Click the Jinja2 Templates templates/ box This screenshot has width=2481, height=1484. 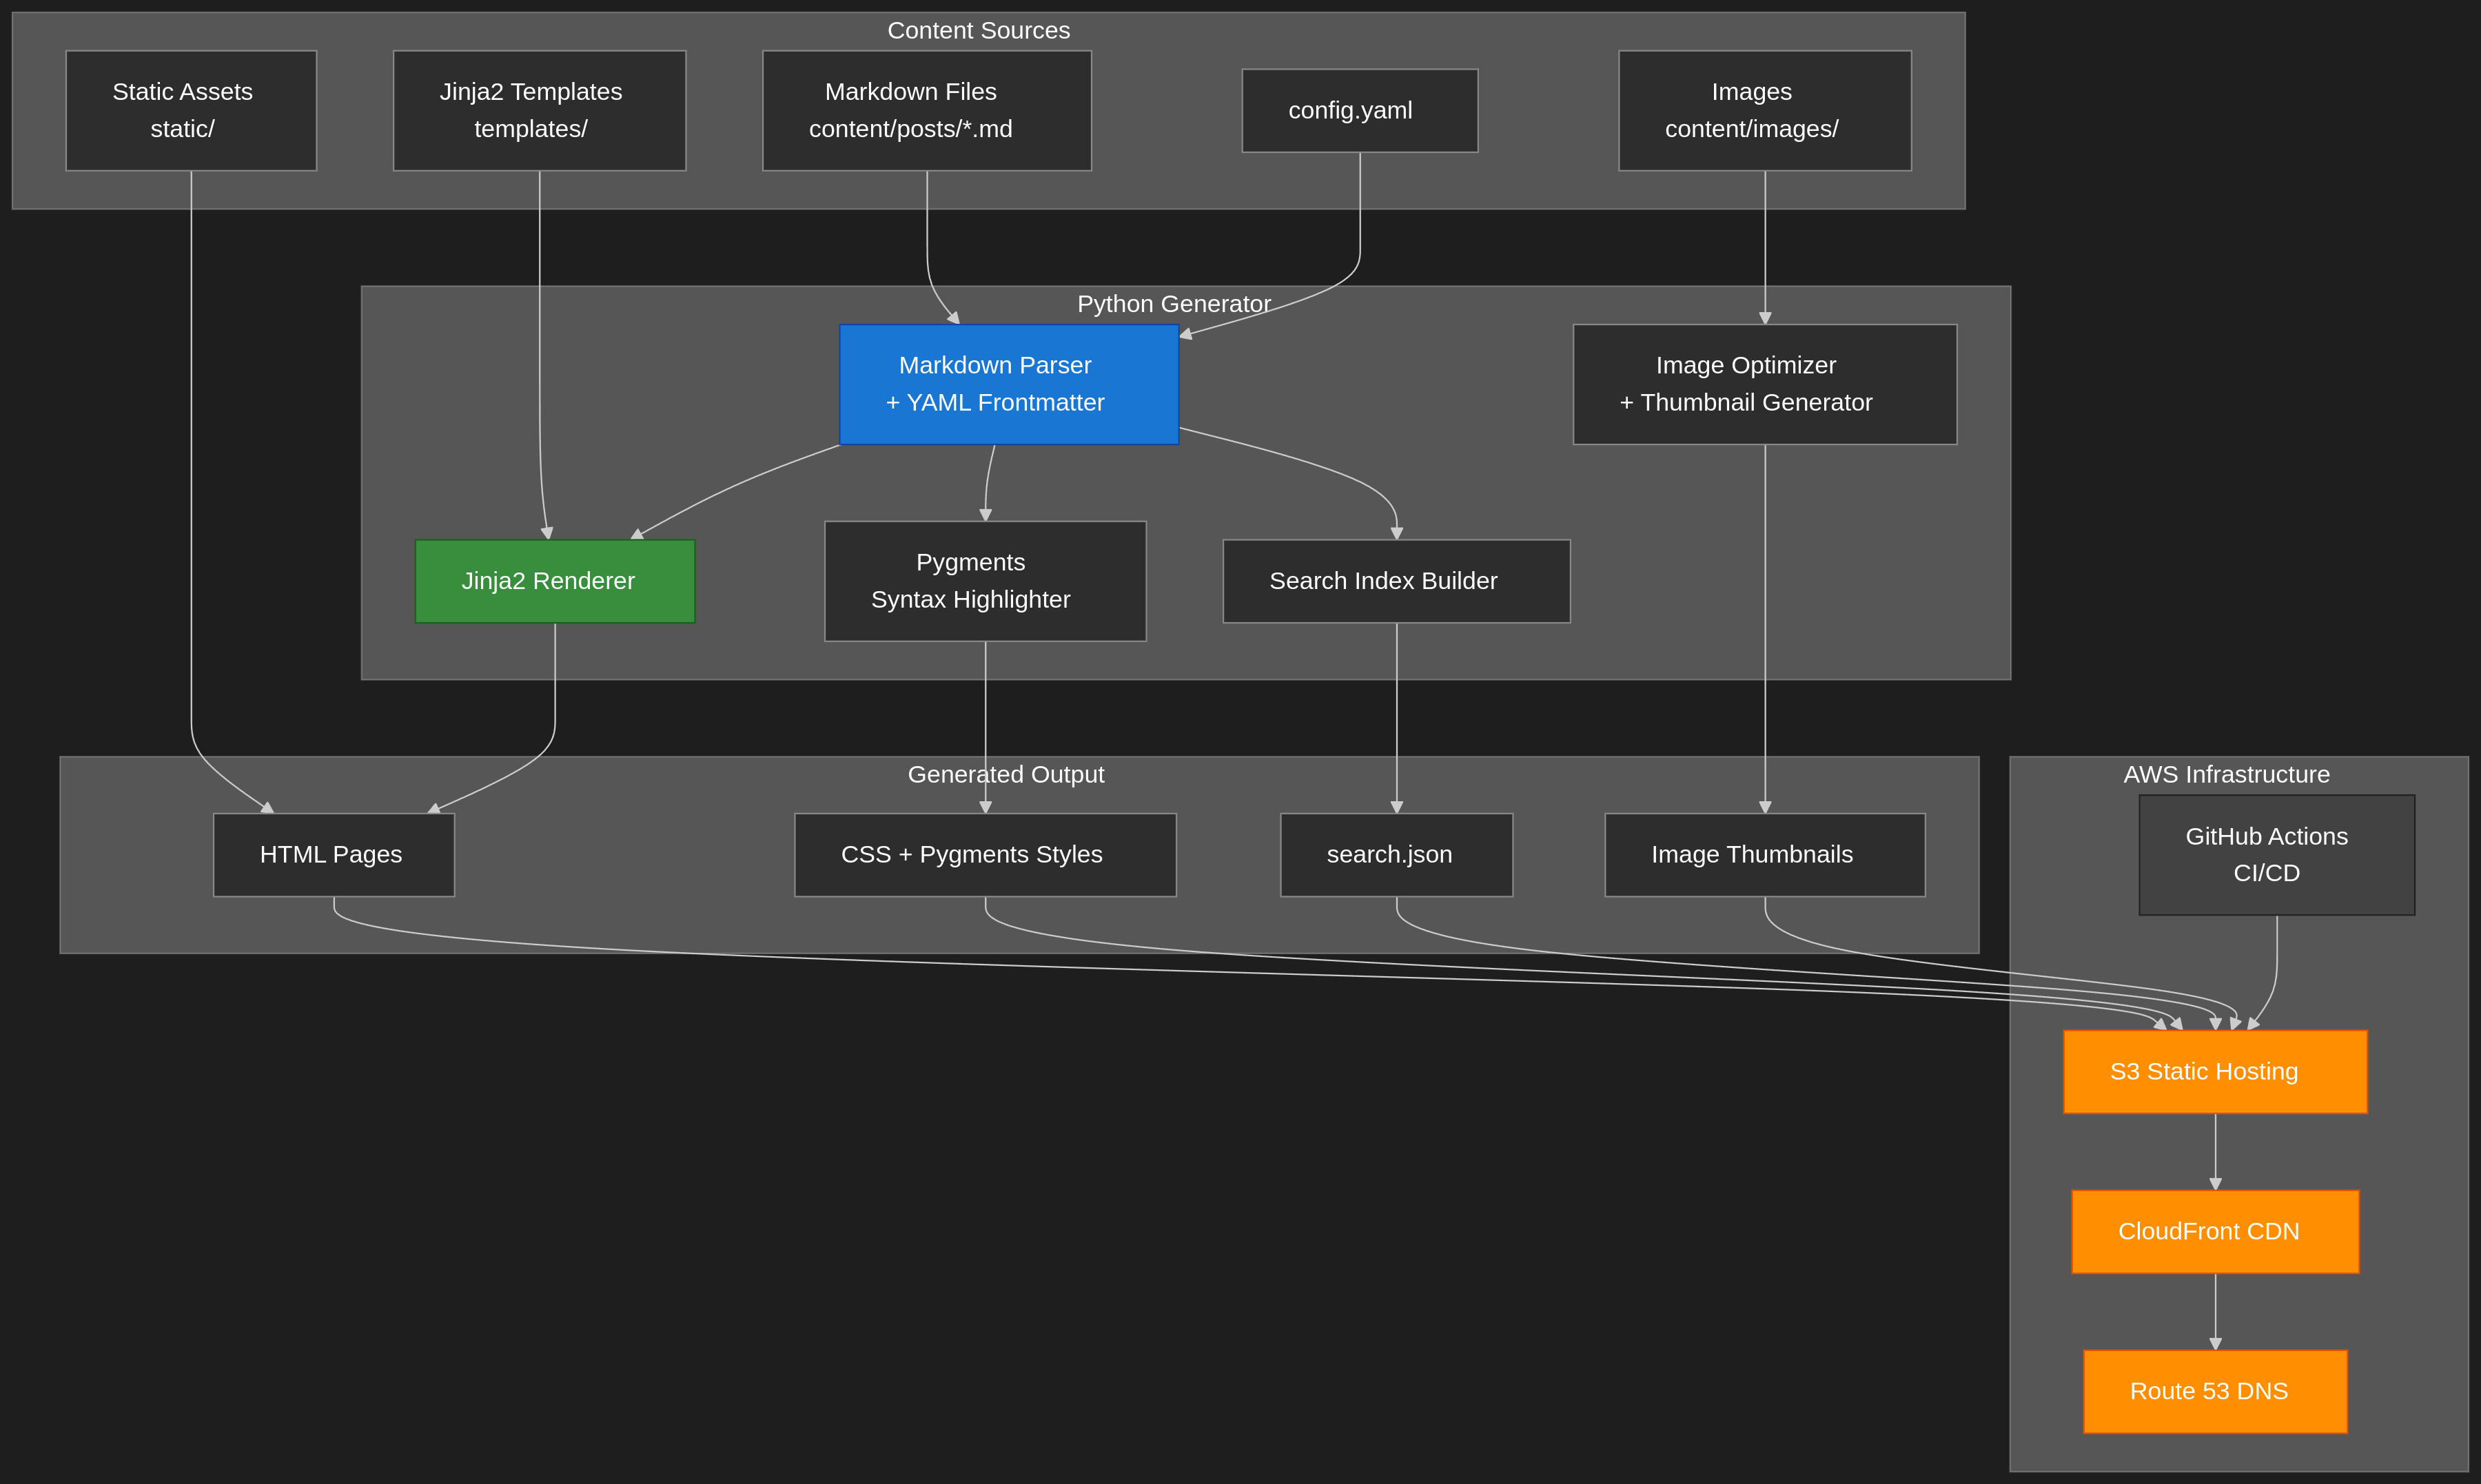(x=539, y=110)
